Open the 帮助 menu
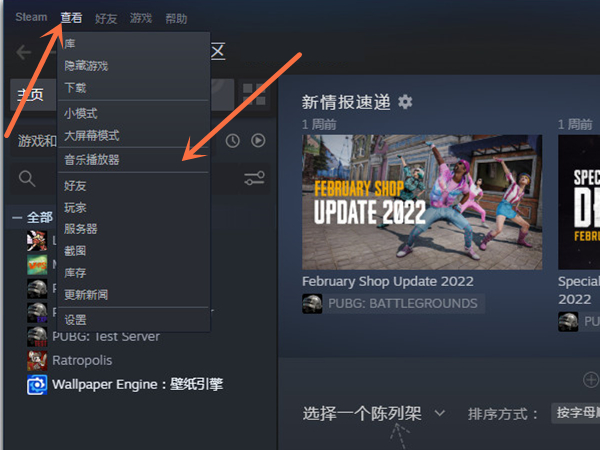Screen dimensions: 600x450 [175, 18]
